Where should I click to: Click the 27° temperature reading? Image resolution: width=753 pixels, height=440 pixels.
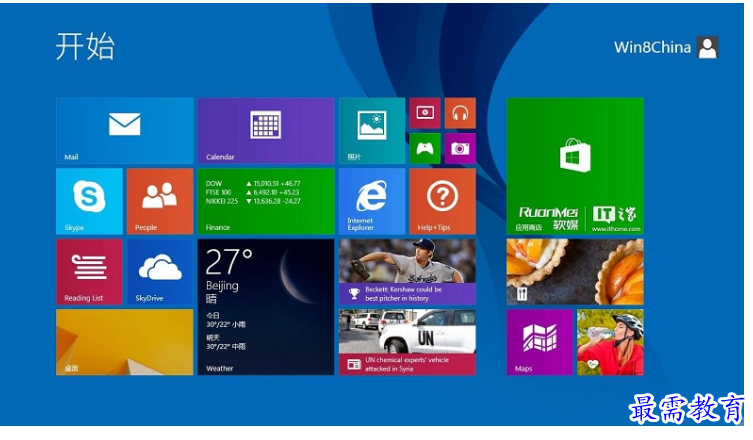pyautogui.click(x=229, y=262)
